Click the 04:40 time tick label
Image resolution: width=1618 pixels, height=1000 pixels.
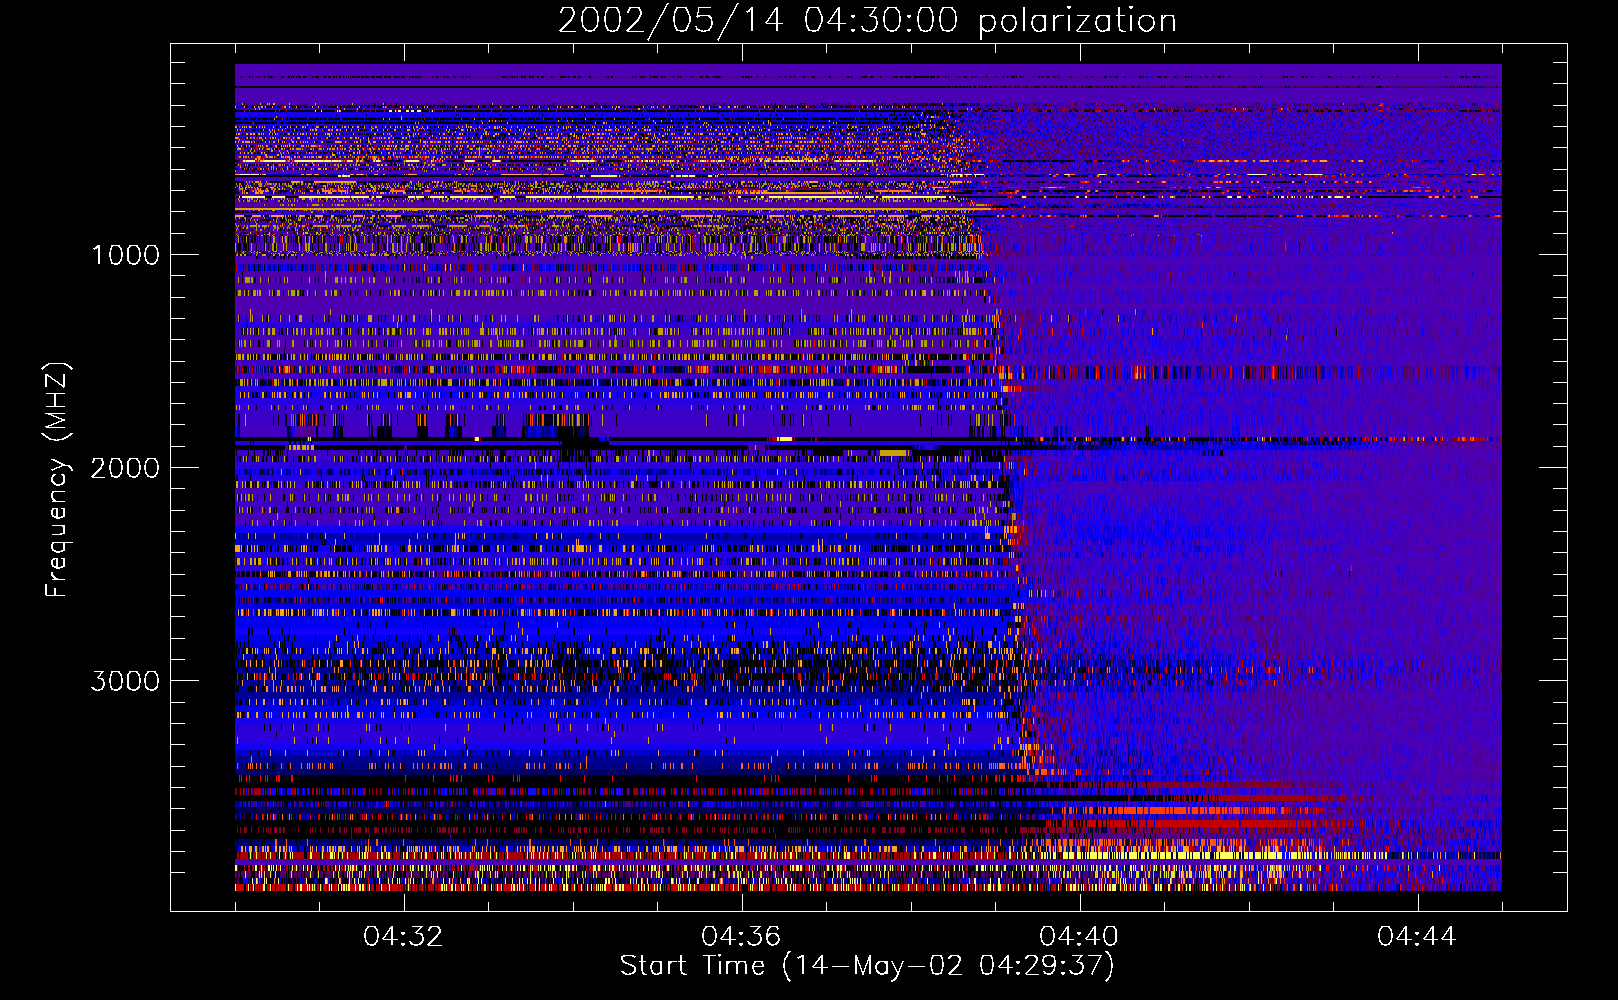pos(1079,937)
